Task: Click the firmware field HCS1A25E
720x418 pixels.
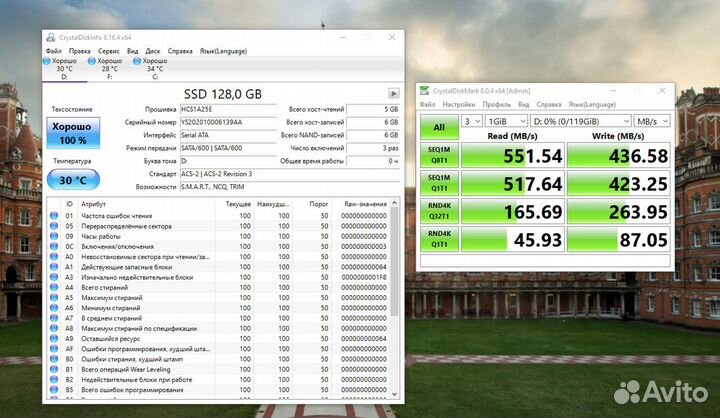Action: pyautogui.click(x=228, y=109)
